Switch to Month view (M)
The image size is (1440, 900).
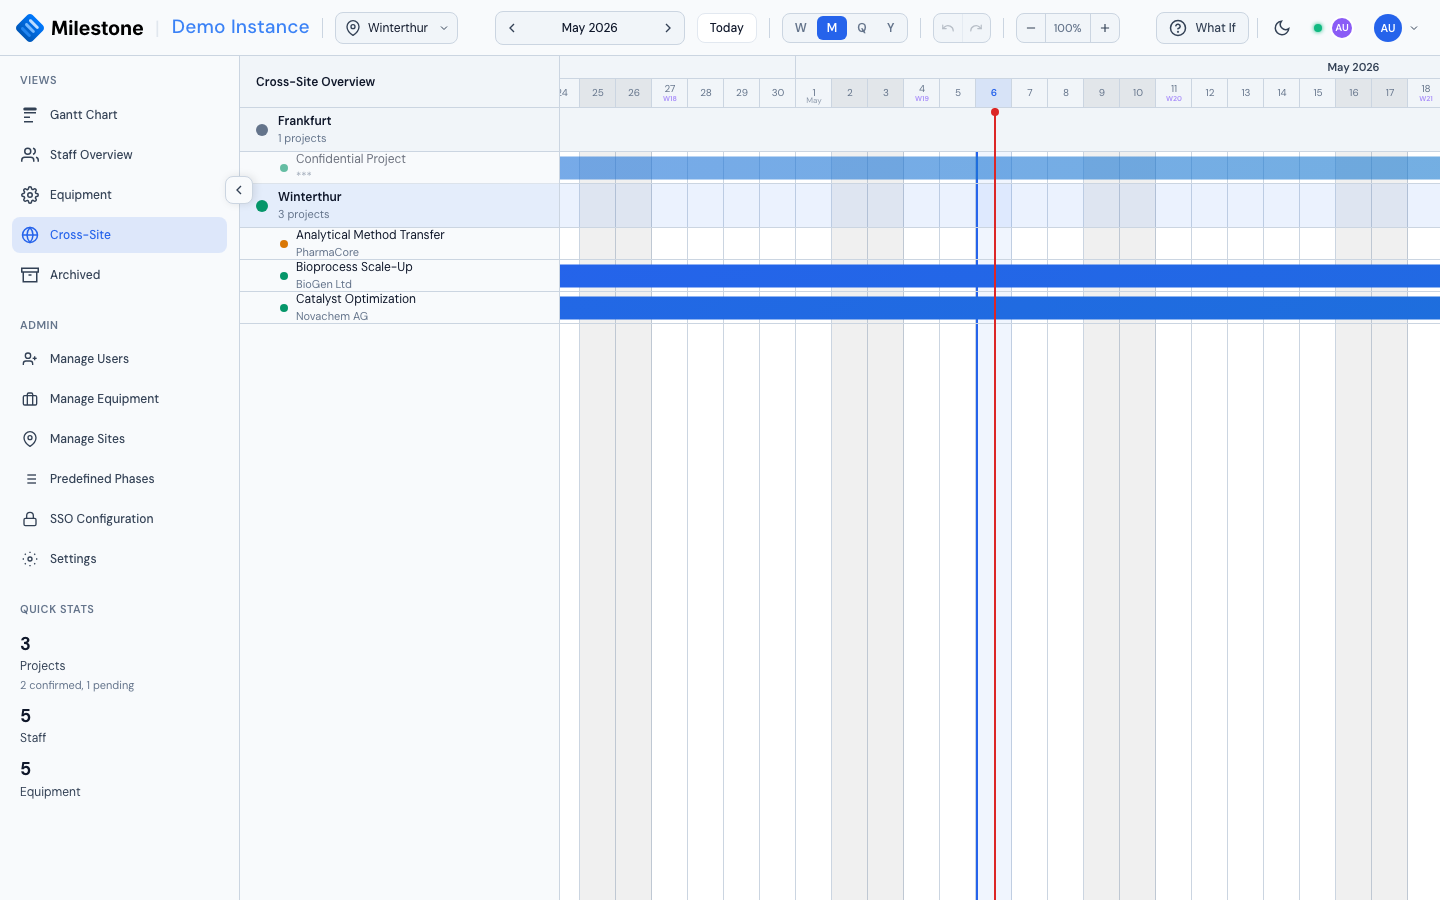click(832, 28)
